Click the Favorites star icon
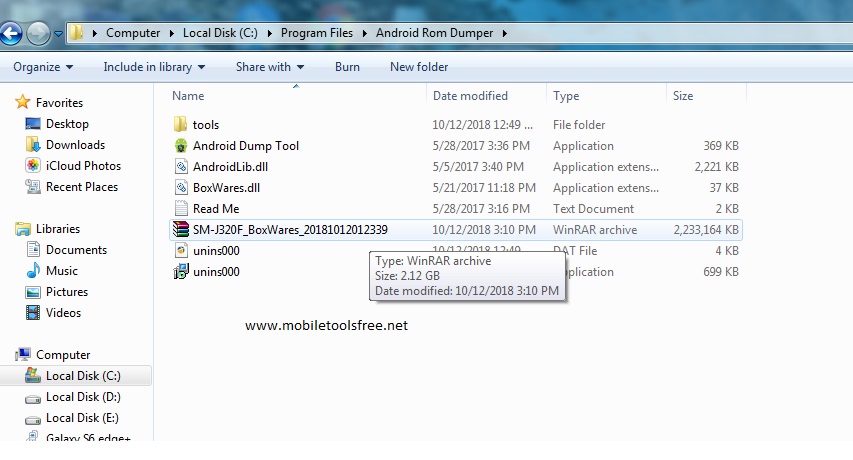 coord(22,102)
